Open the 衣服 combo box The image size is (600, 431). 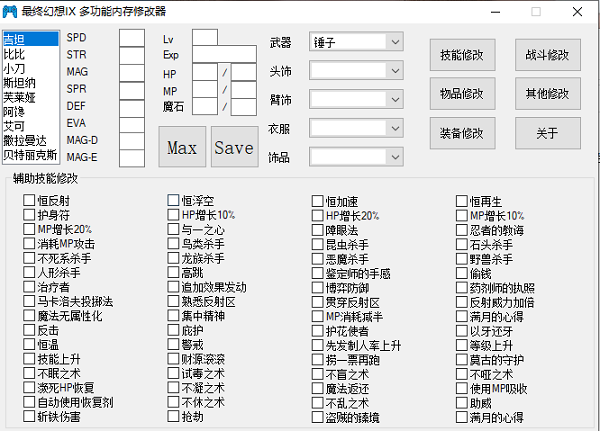point(356,128)
